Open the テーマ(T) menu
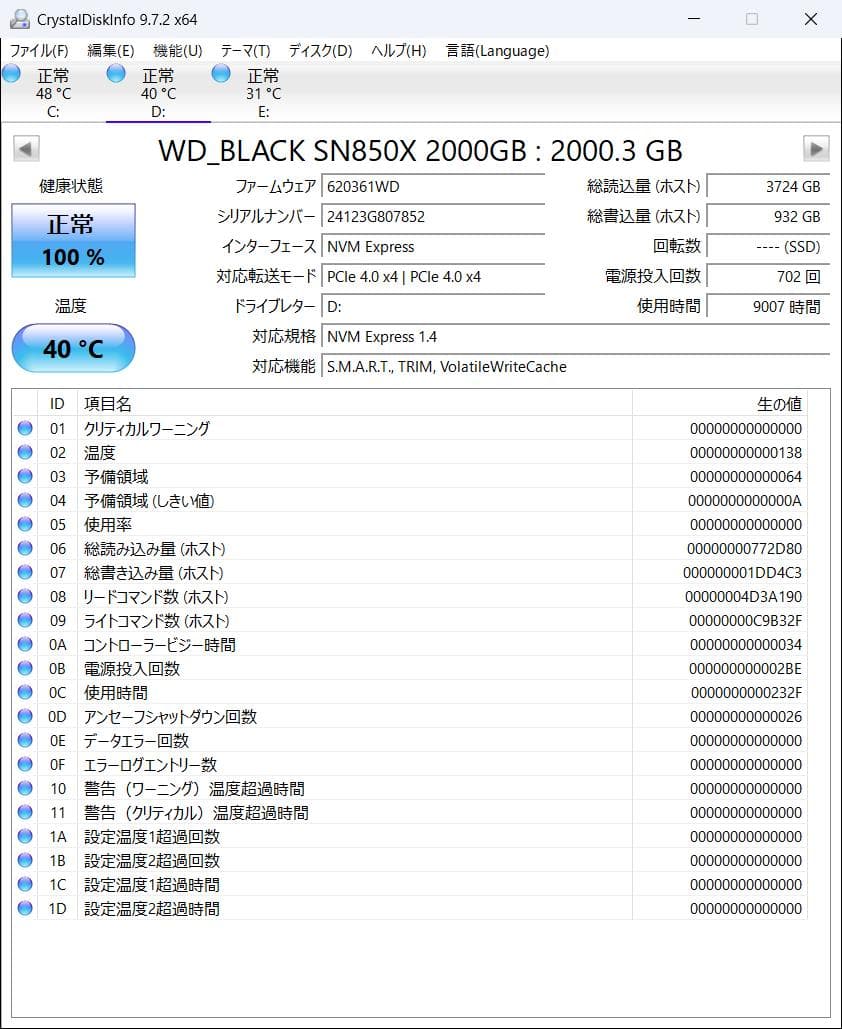Image resolution: width=842 pixels, height=1029 pixels. [245, 51]
